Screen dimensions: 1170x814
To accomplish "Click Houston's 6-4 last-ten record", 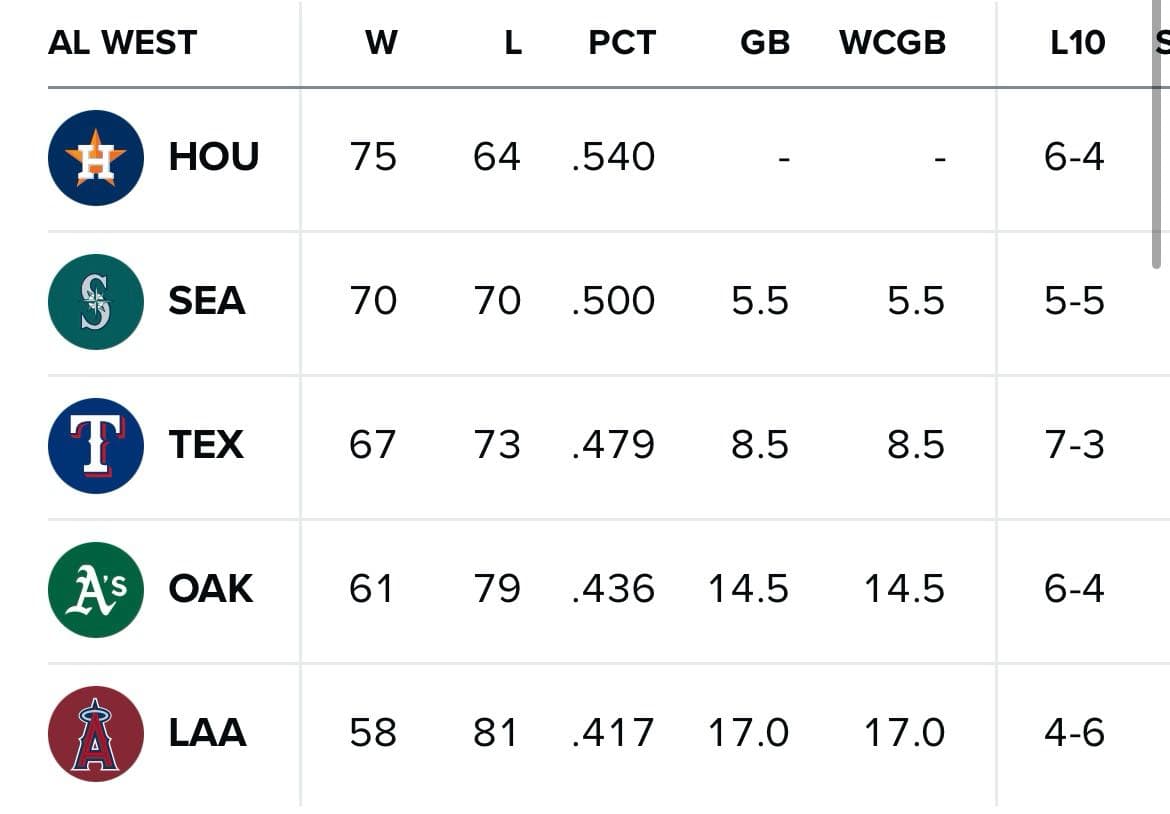I will click(x=1074, y=157).
